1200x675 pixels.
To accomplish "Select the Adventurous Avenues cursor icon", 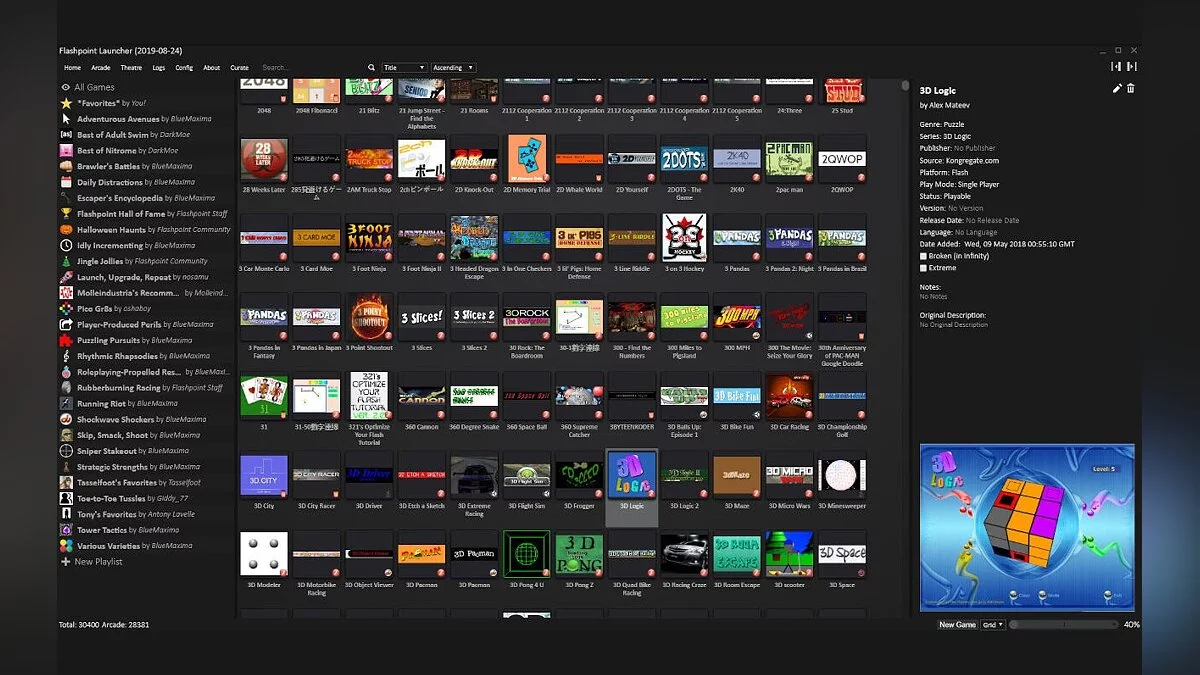I will (66, 119).
